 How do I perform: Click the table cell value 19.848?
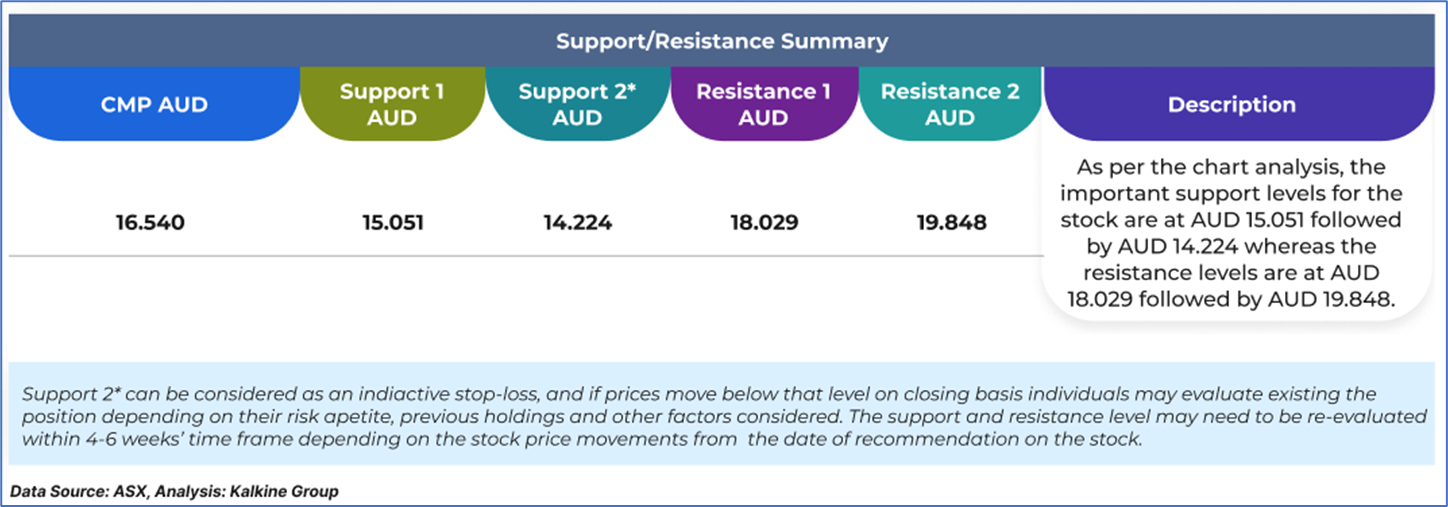pos(949,222)
